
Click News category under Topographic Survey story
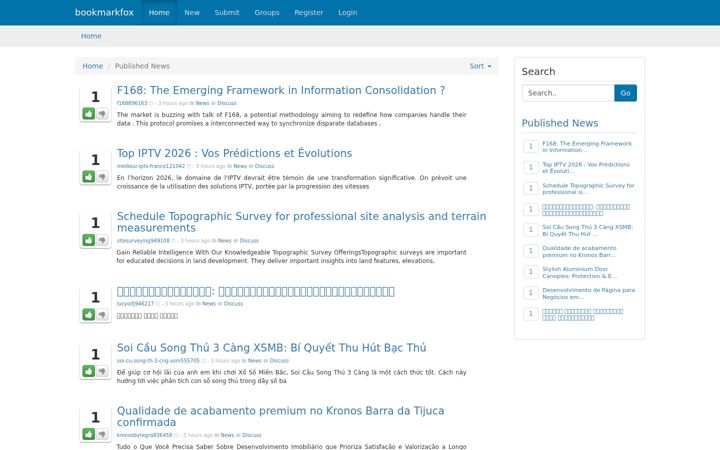(x=225, y=241)
